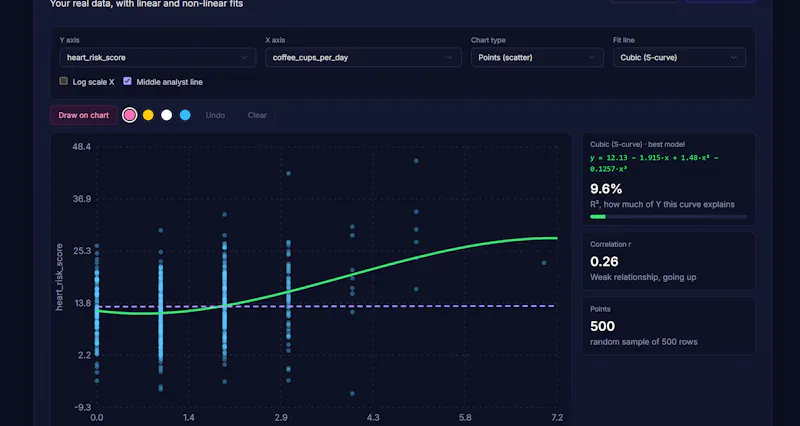Open the Y axis heart_risk_score dropdown
The image size is (800, 426).
coord(158,58)
